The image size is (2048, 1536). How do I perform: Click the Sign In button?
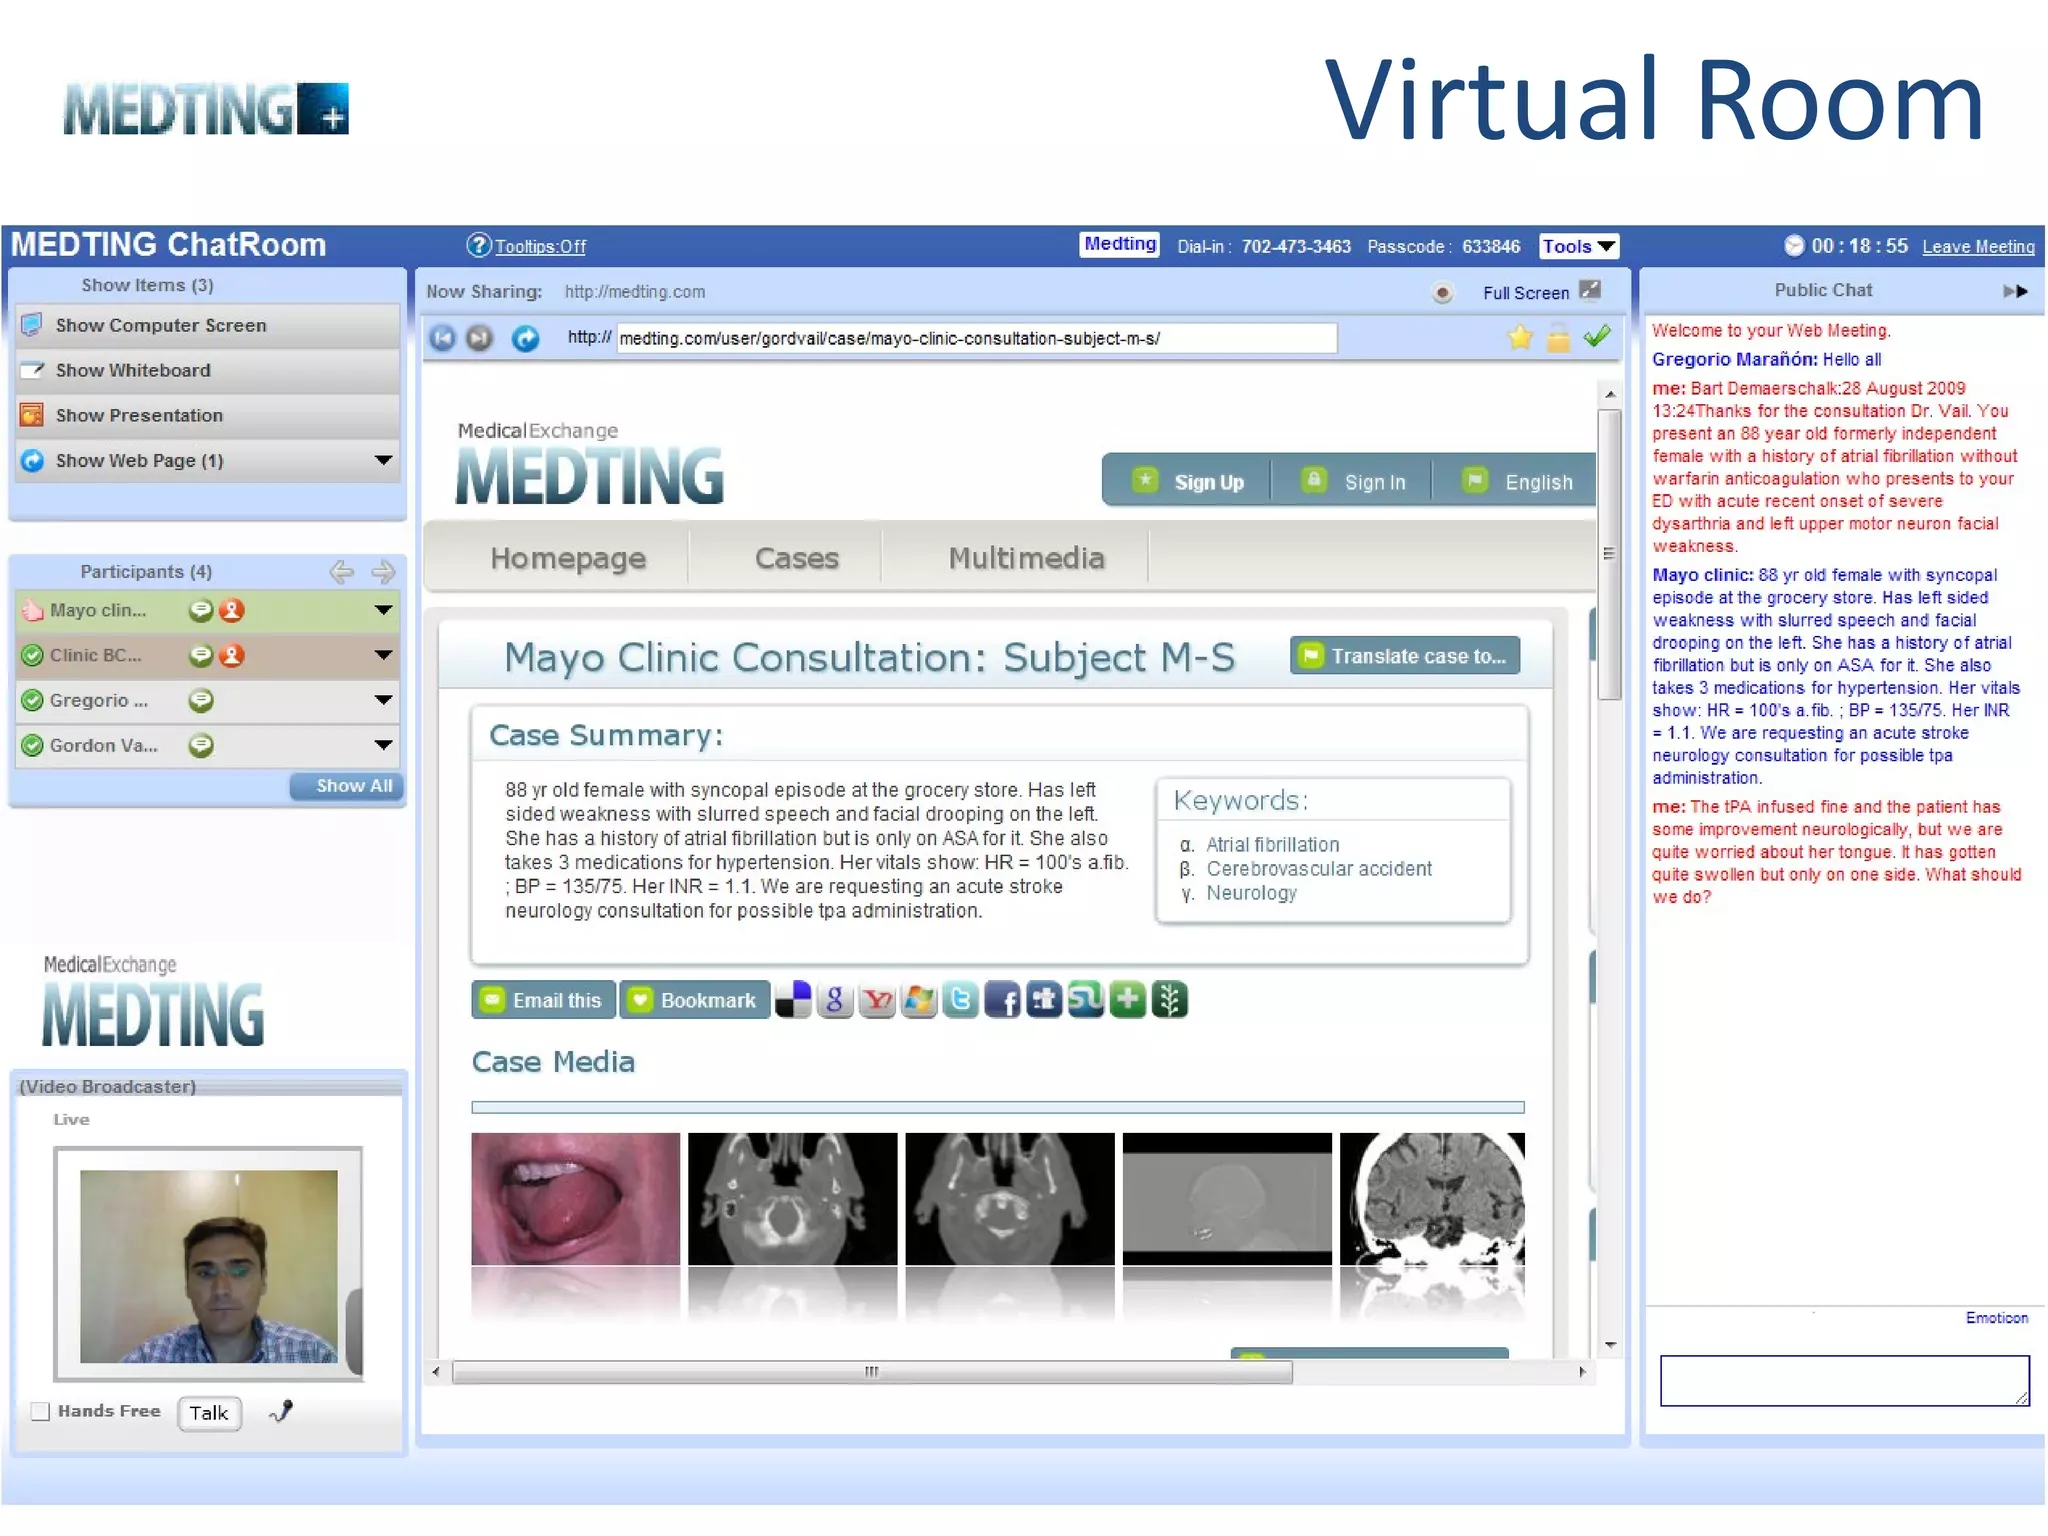1354,481
